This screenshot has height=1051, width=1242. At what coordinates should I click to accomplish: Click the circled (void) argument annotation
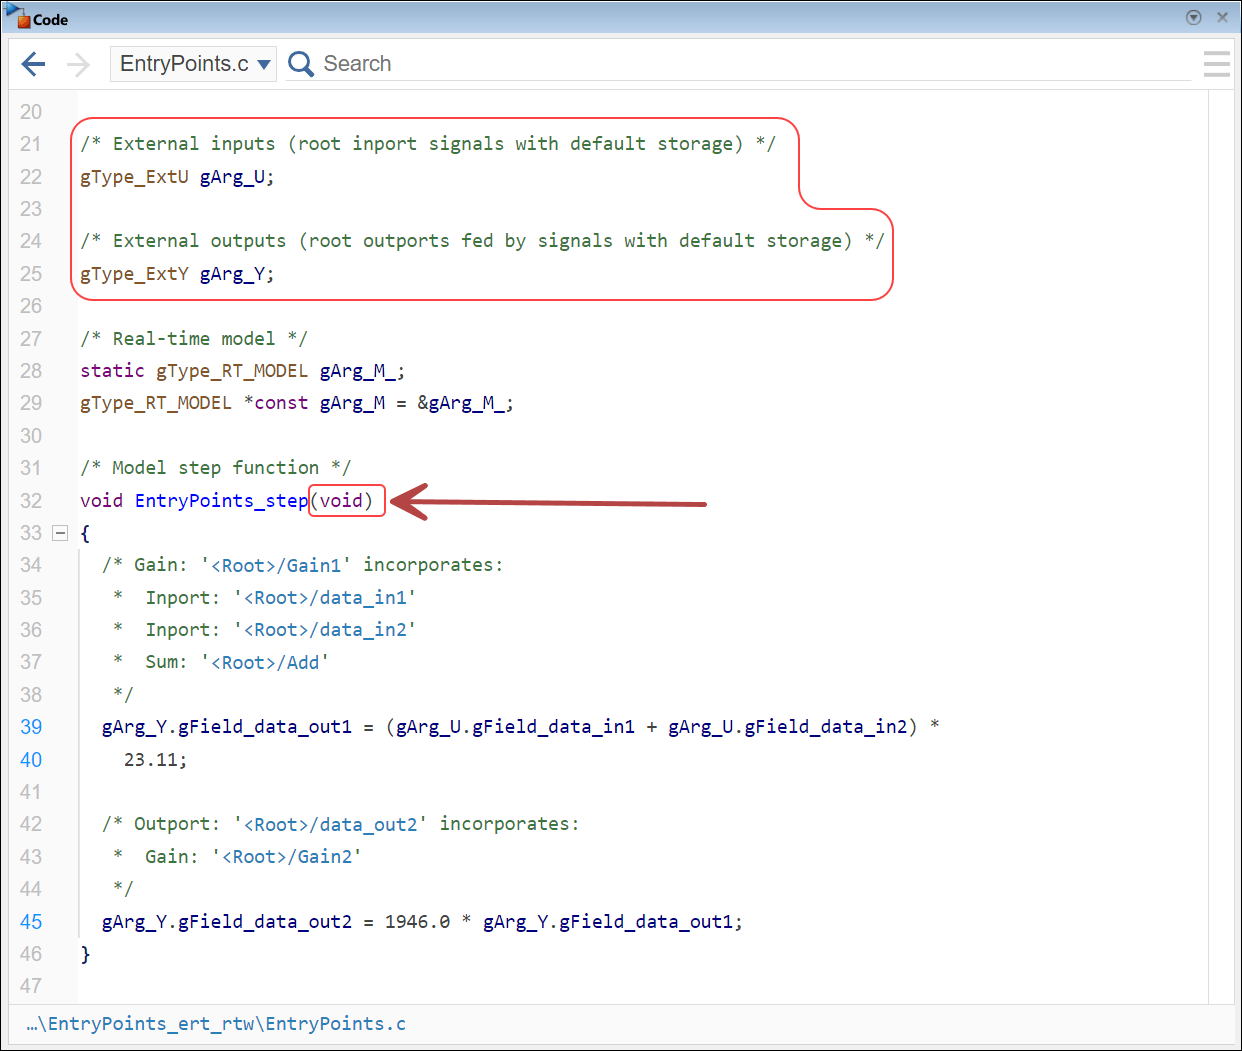point(346,500)
